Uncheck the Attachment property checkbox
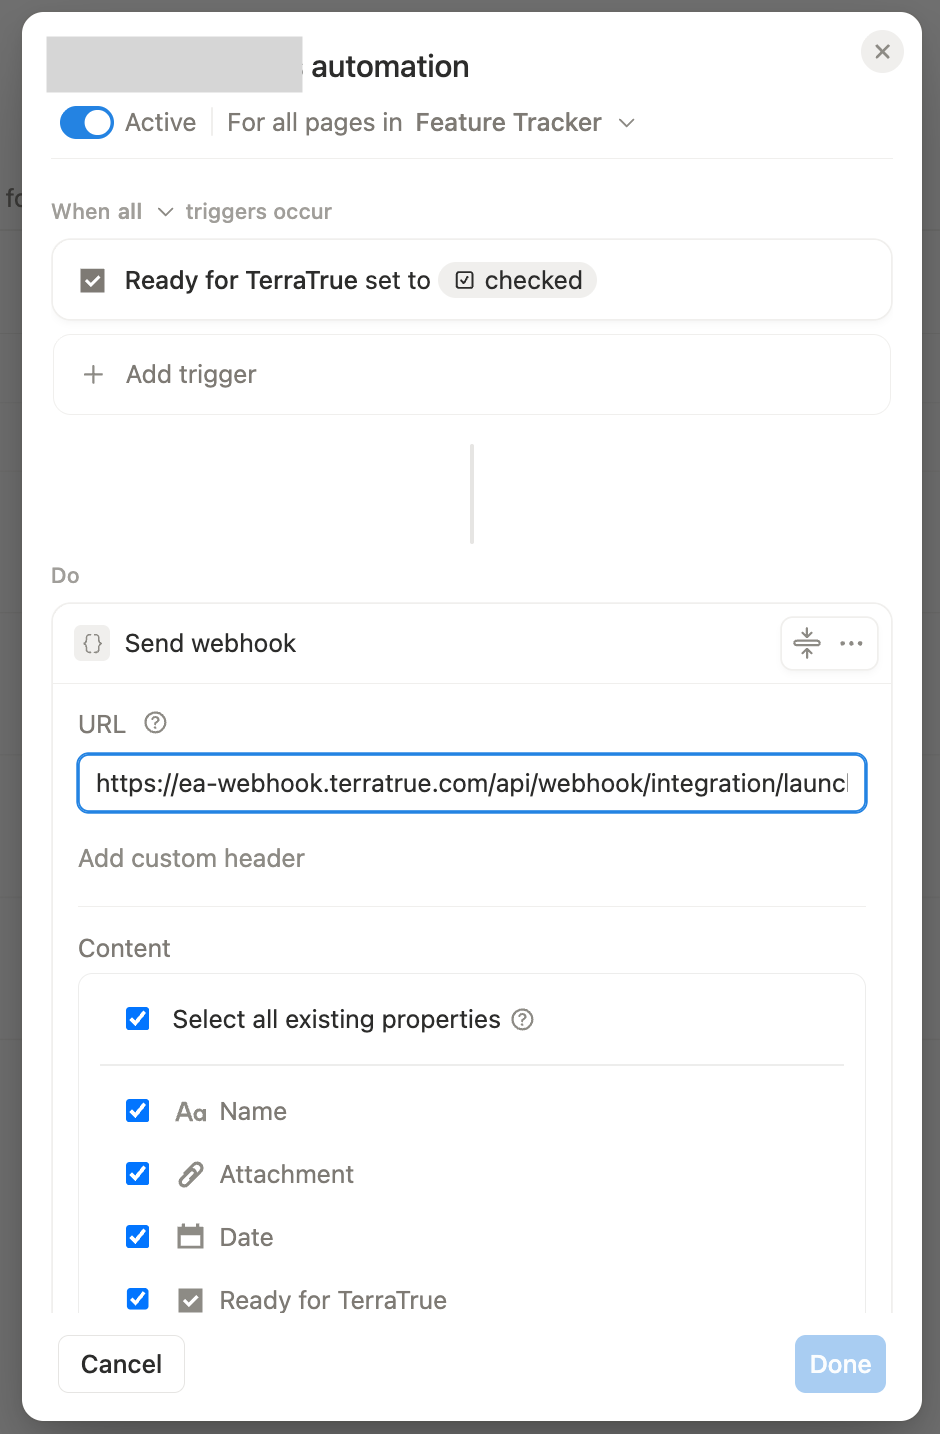940x1434 pixels. pyautogui.click(x=138, y=1174)
